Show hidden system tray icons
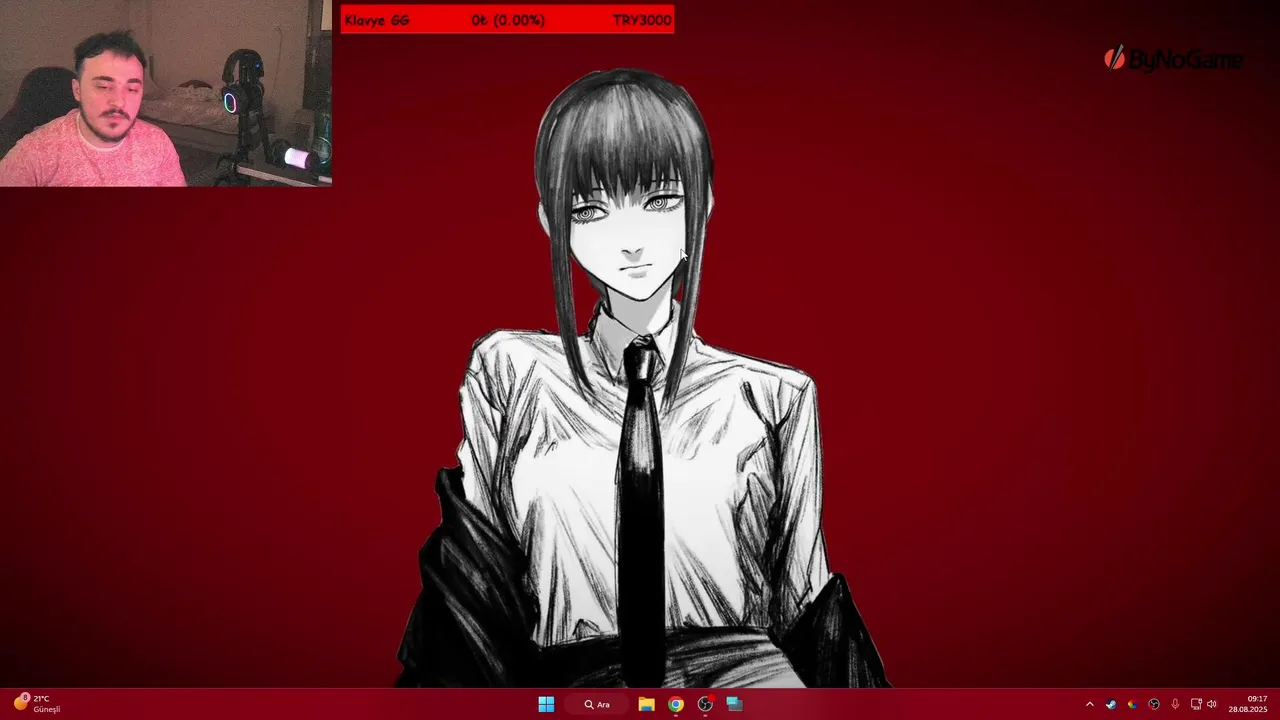This screenshot has width=1280, height=720. (1089, 704)
